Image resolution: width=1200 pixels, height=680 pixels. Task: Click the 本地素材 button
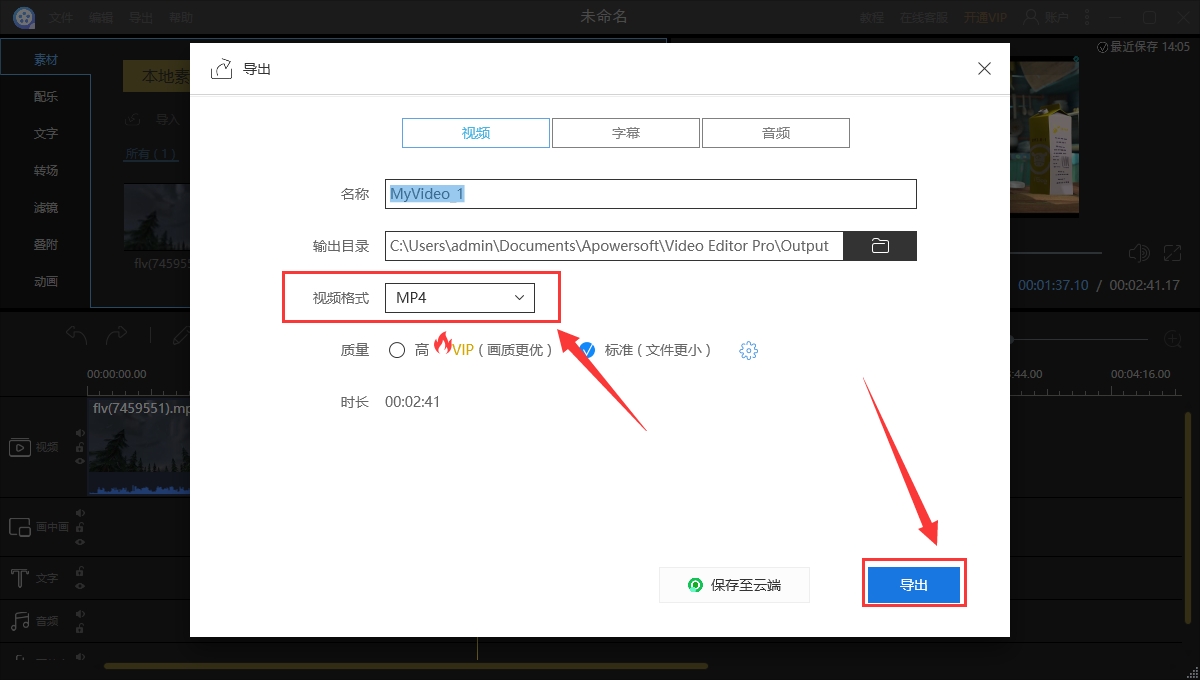[157, 76]
